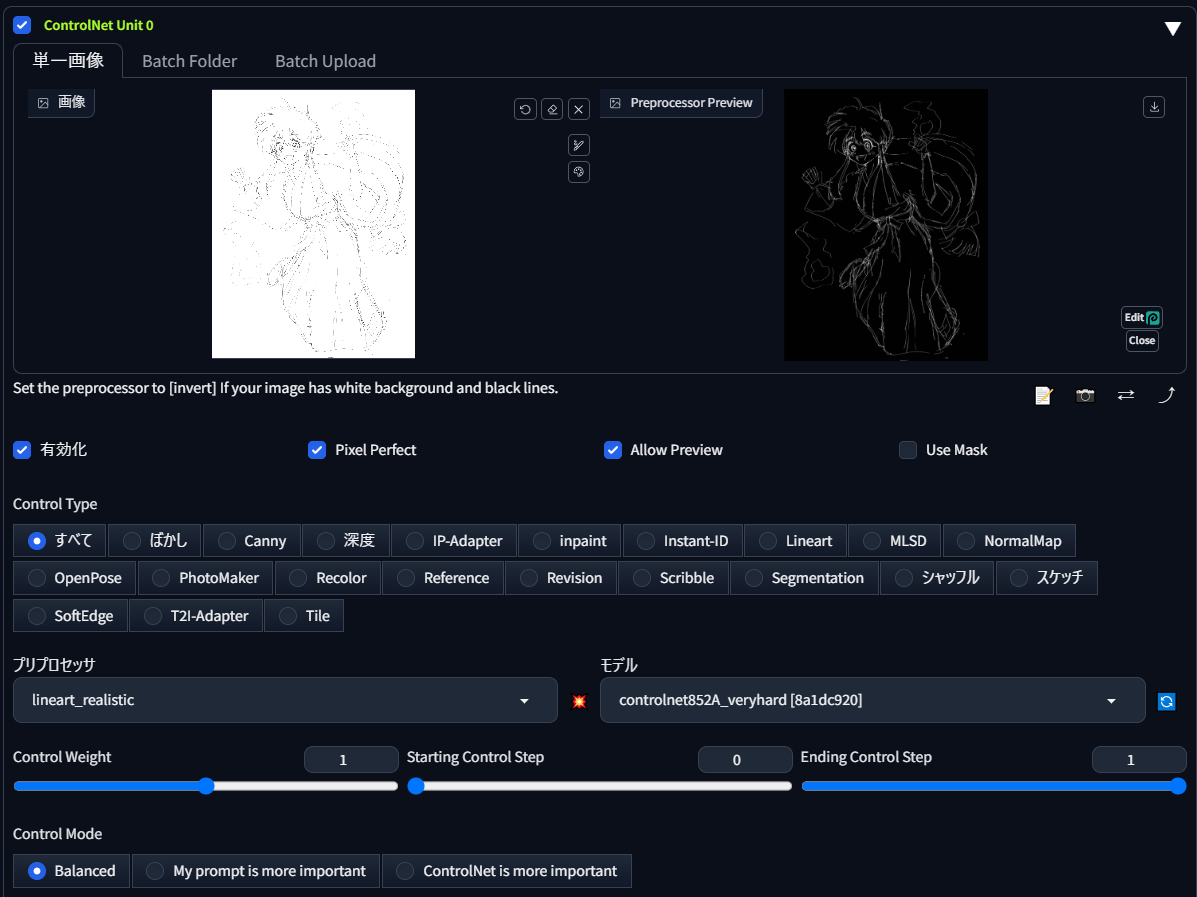The height and width of the screenshot is (897, 1197).
Task: Select the Revision control type
Action: [561, 578]
